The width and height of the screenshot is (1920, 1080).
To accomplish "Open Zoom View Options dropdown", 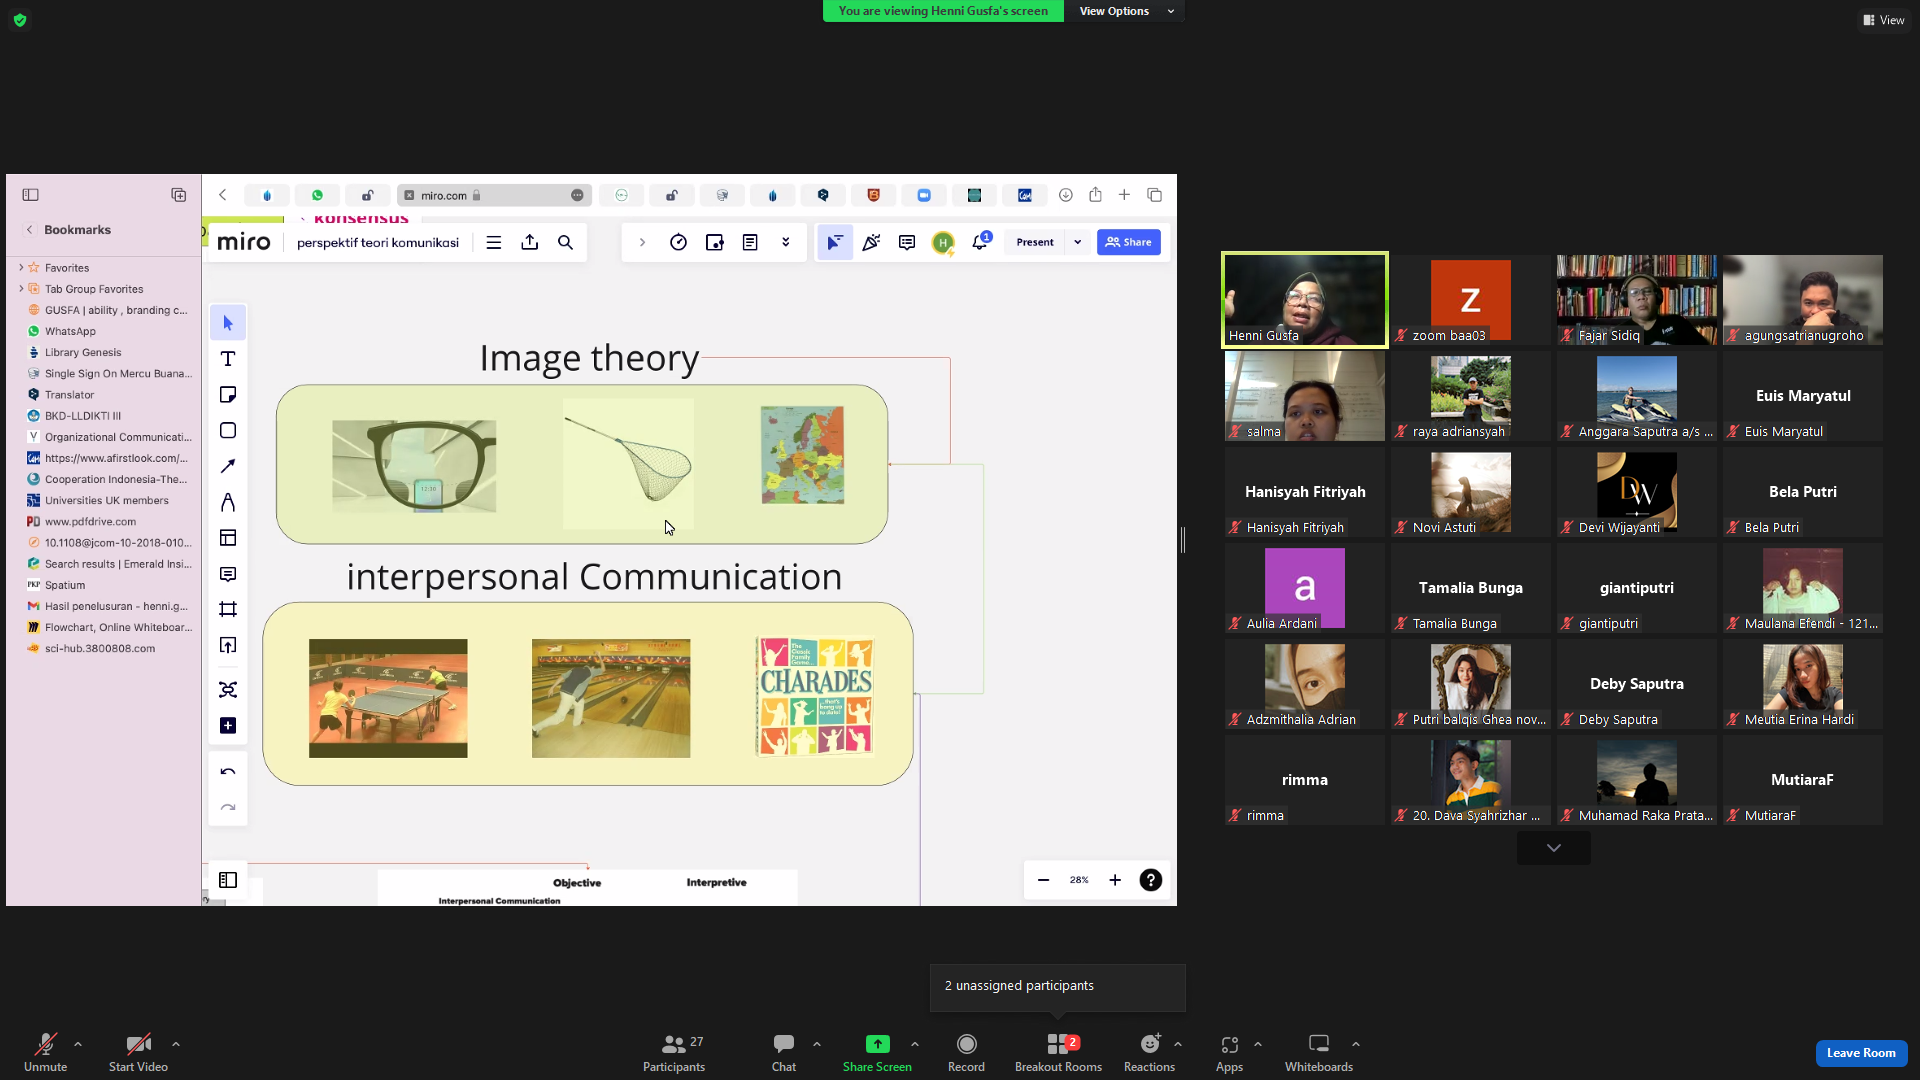I will 1125,11.
